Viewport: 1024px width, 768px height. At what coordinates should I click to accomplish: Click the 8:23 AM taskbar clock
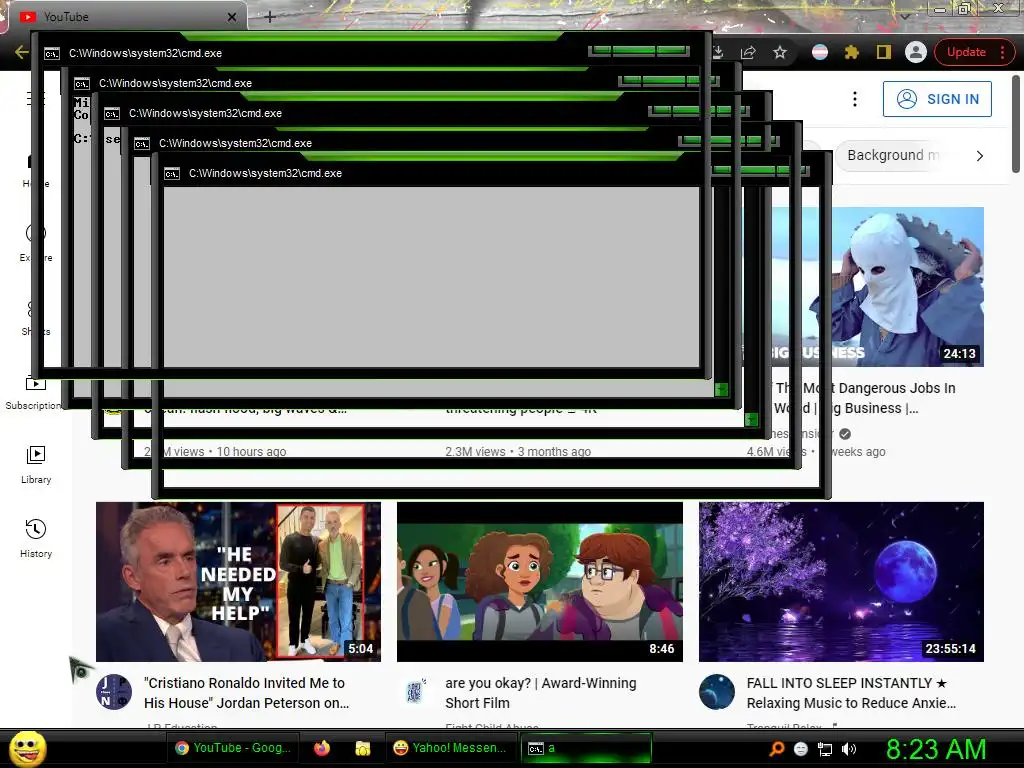936,749
